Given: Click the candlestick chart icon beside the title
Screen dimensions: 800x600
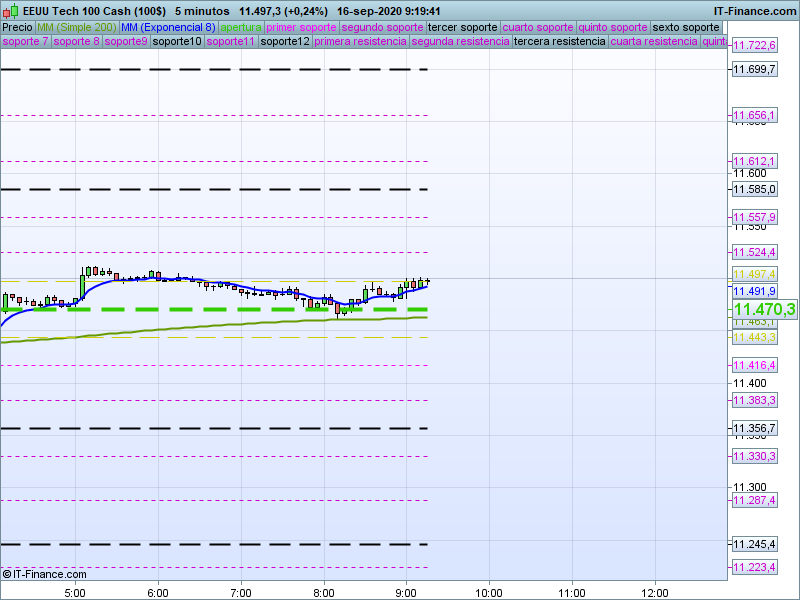Looking at the screenshot, I should 11,10.
